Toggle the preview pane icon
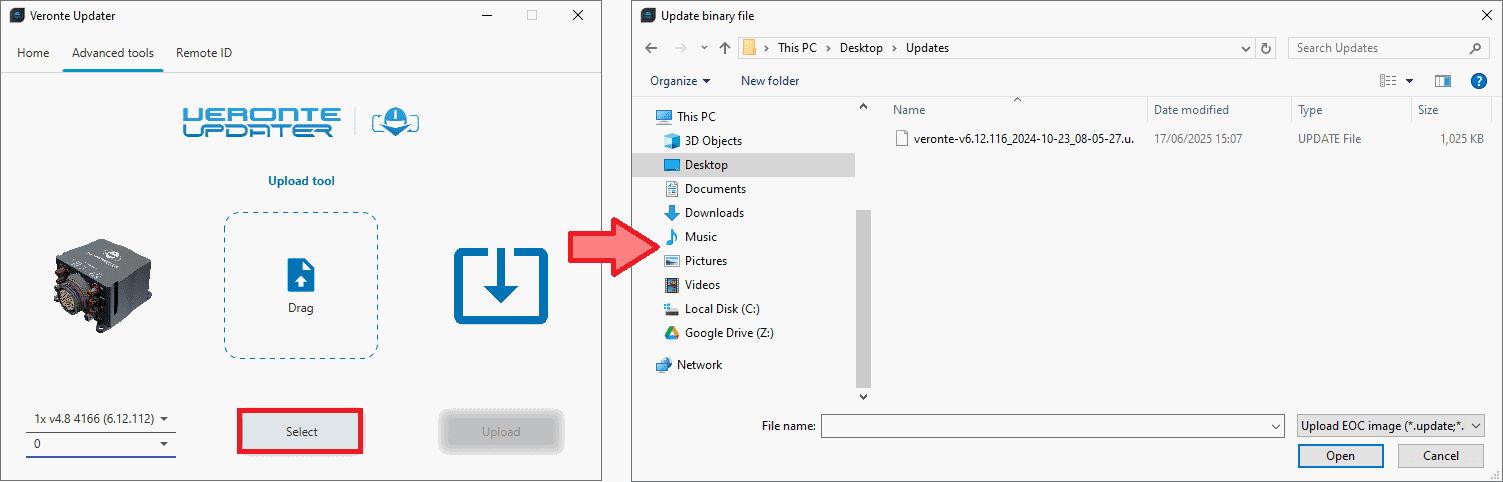 (x=1442, y=81)
